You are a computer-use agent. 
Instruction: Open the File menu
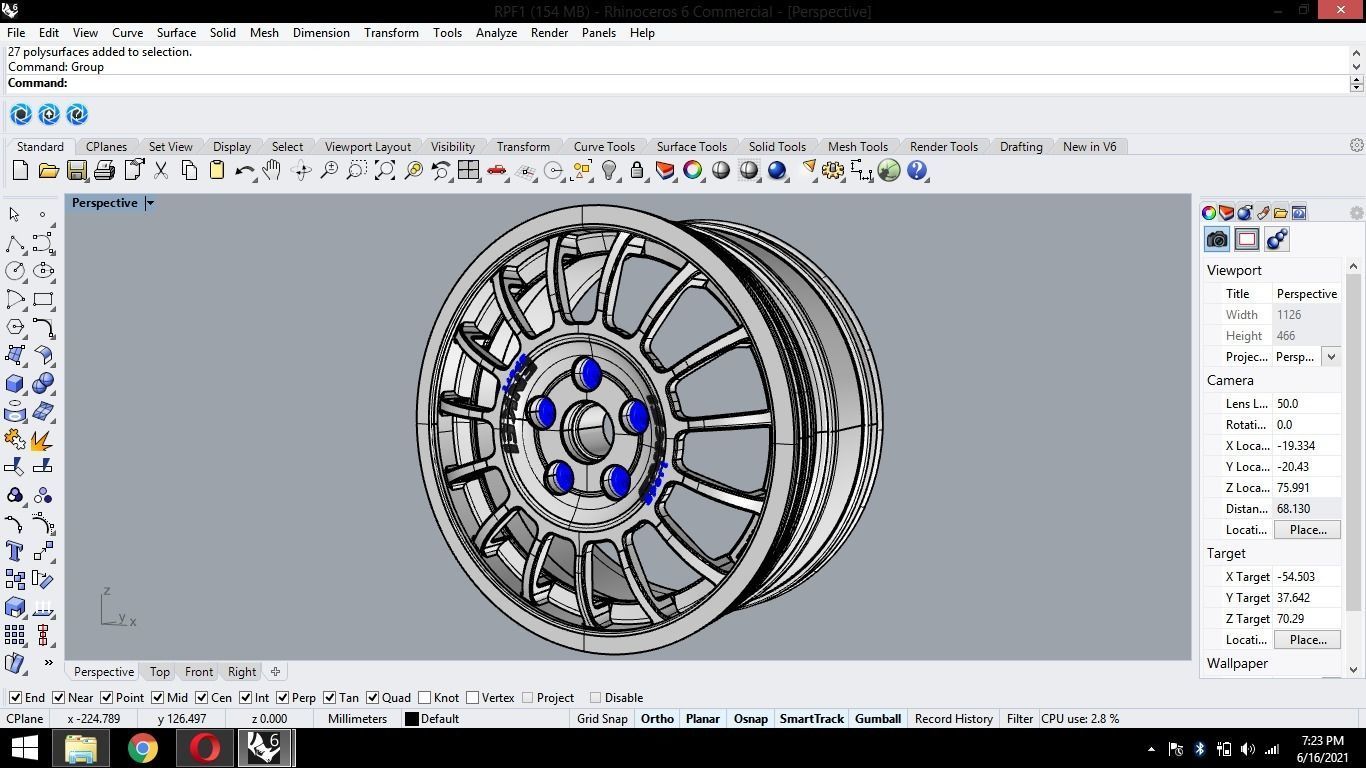coord(16,33)
